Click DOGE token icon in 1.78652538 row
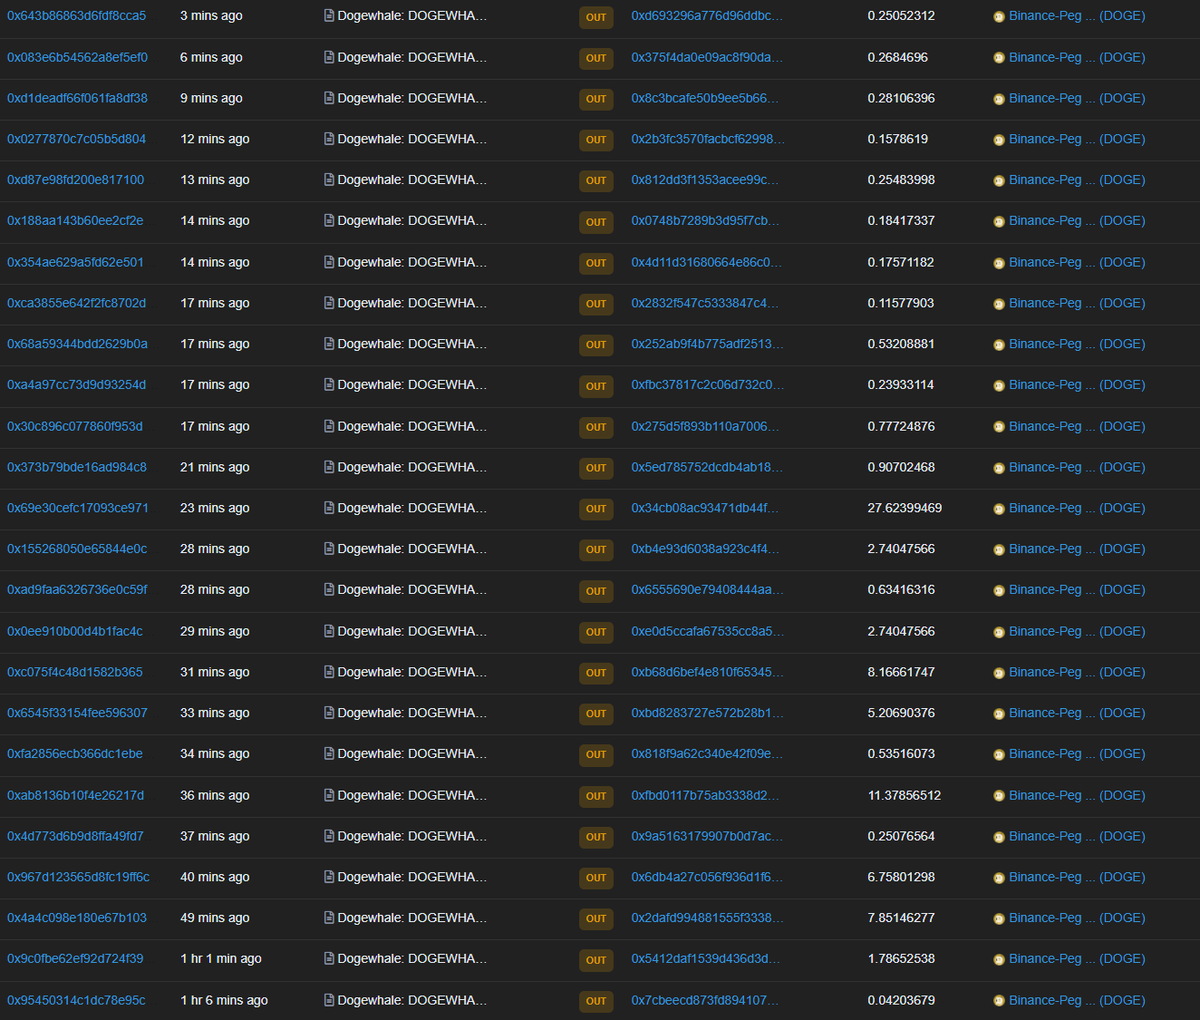 (x=999, y=960)
